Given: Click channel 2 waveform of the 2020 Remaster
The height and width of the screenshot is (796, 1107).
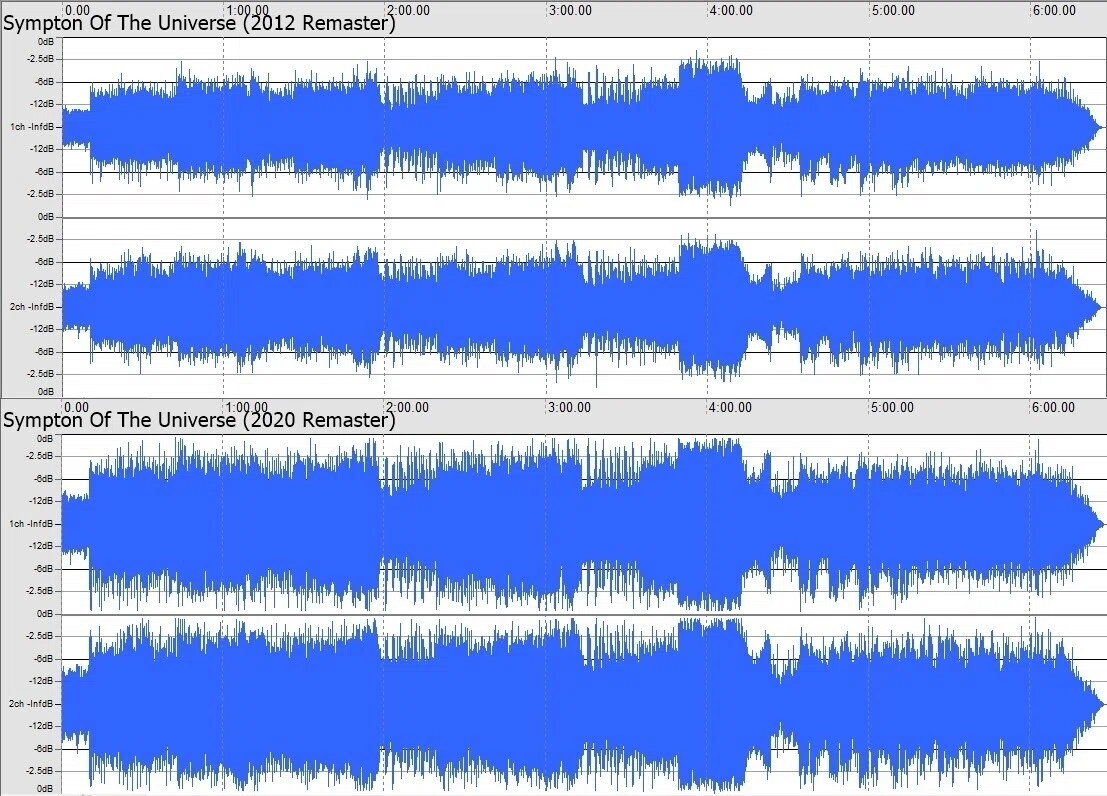Looking at the screenshot, I should 583,704.
